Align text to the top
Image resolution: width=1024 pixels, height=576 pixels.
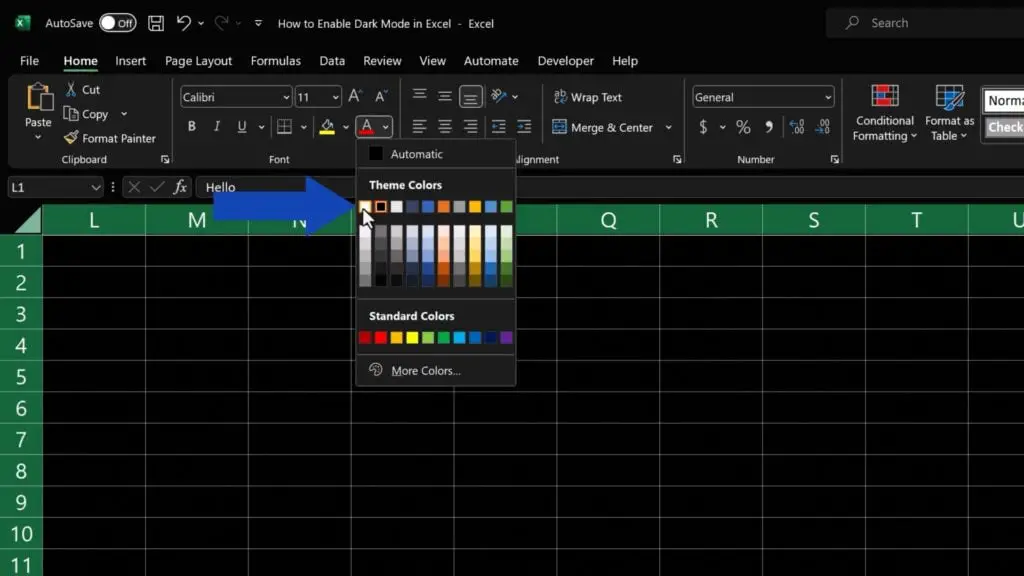click(419, 97)
